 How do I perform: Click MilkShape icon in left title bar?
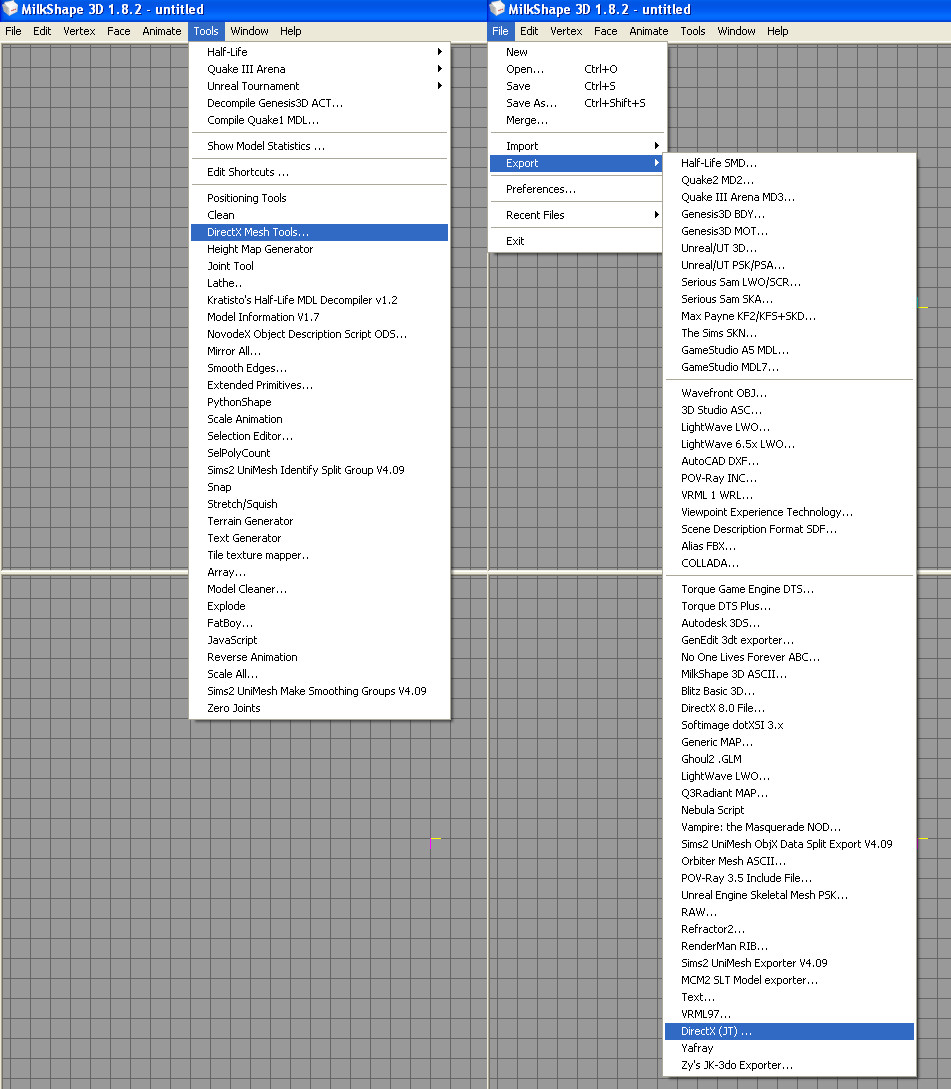tap(10, 9)
